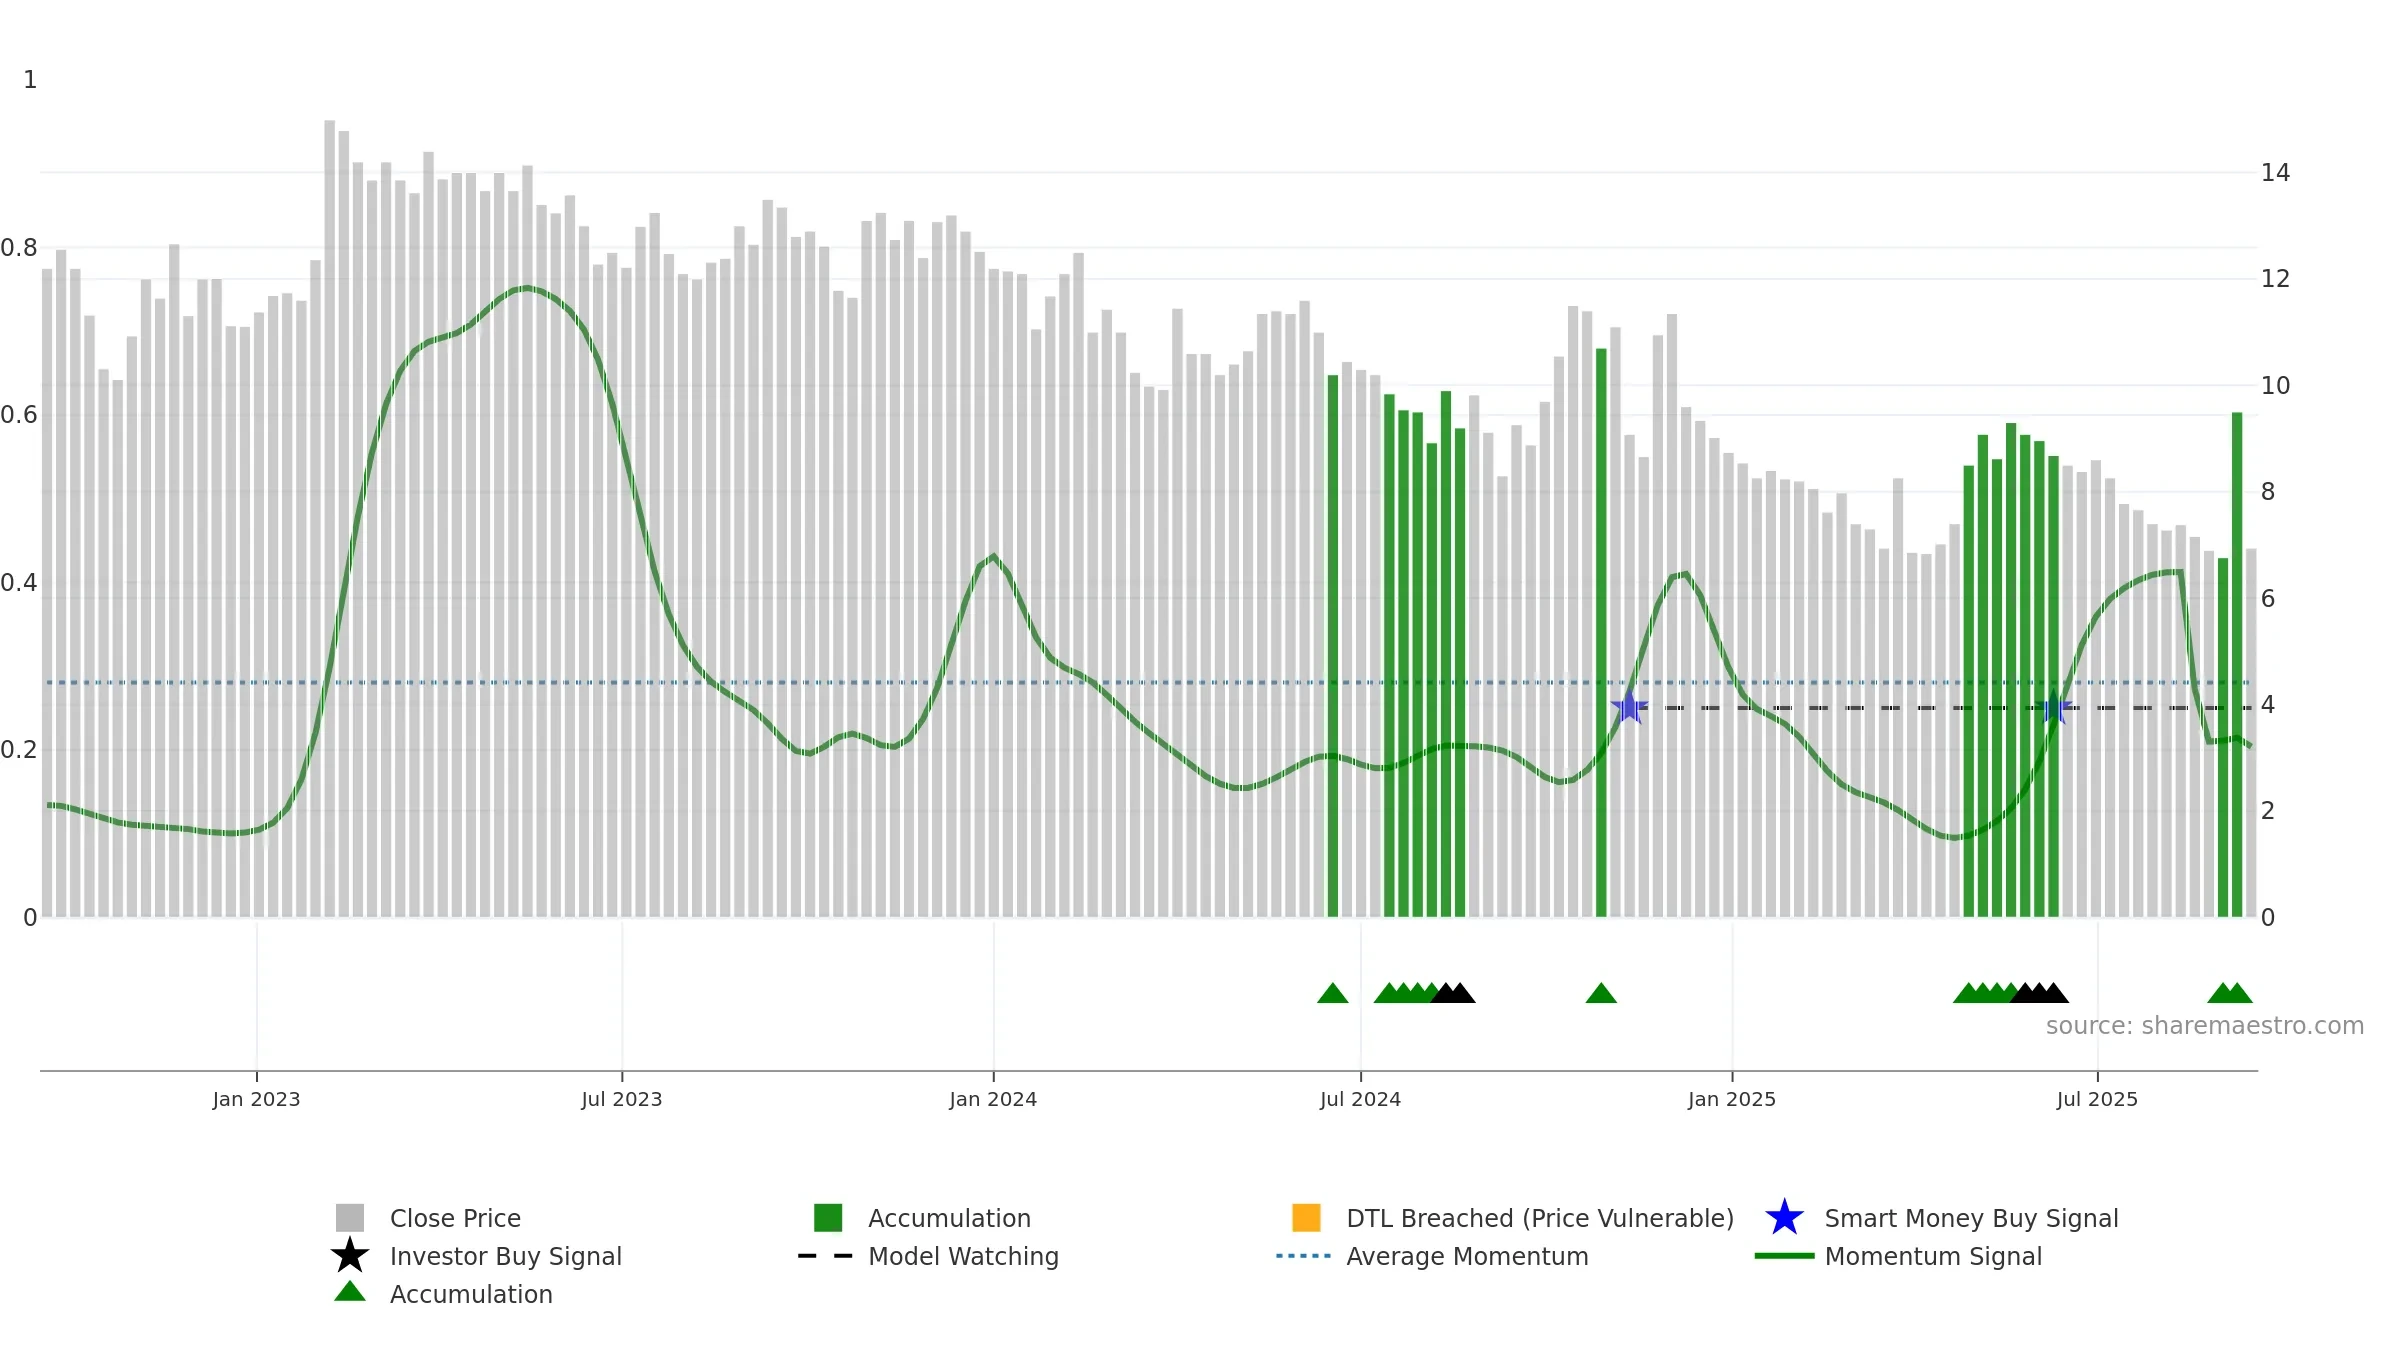2400x1350 pixels.
Task: Click the lone green triangle before Jul 2024
Action: coord(1333,993)
